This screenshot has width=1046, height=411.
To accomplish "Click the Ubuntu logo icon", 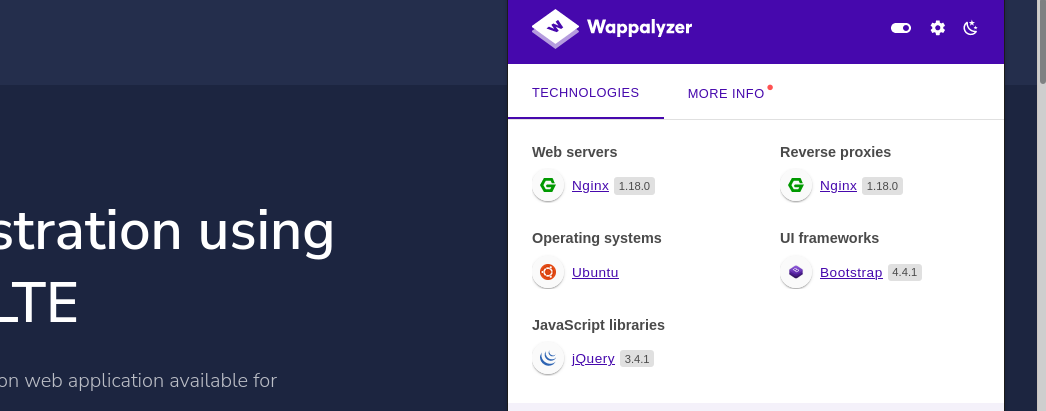I will click(548, 272).
